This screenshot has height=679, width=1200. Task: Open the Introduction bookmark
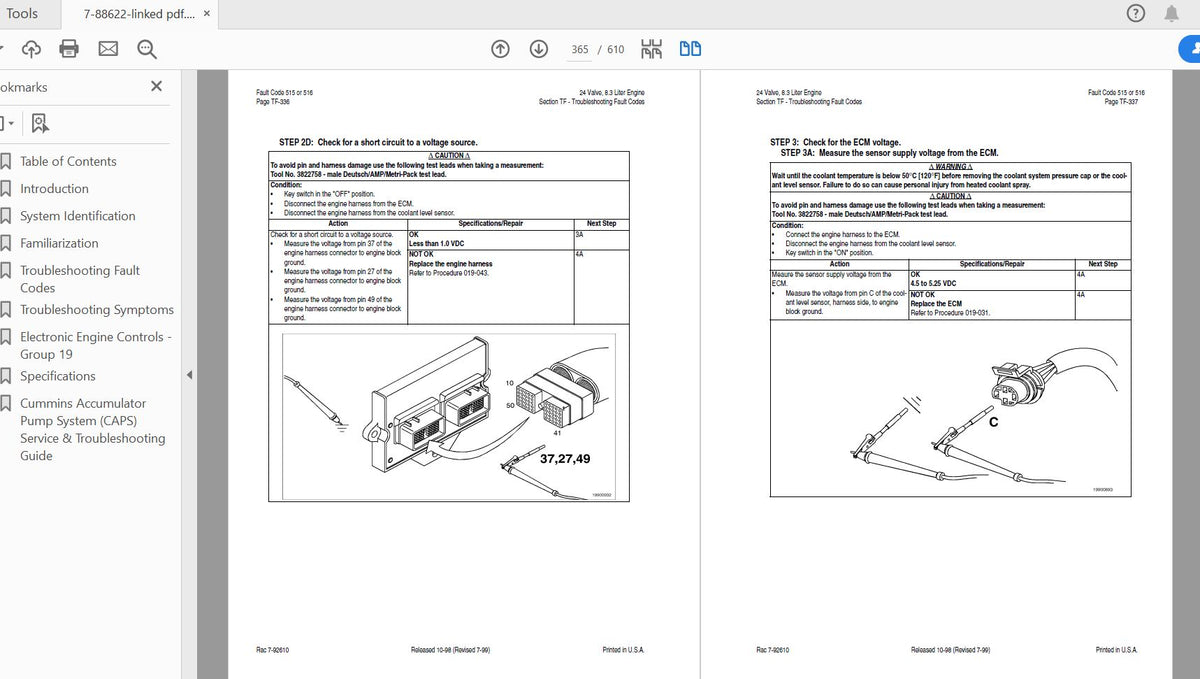pos(54,188)
